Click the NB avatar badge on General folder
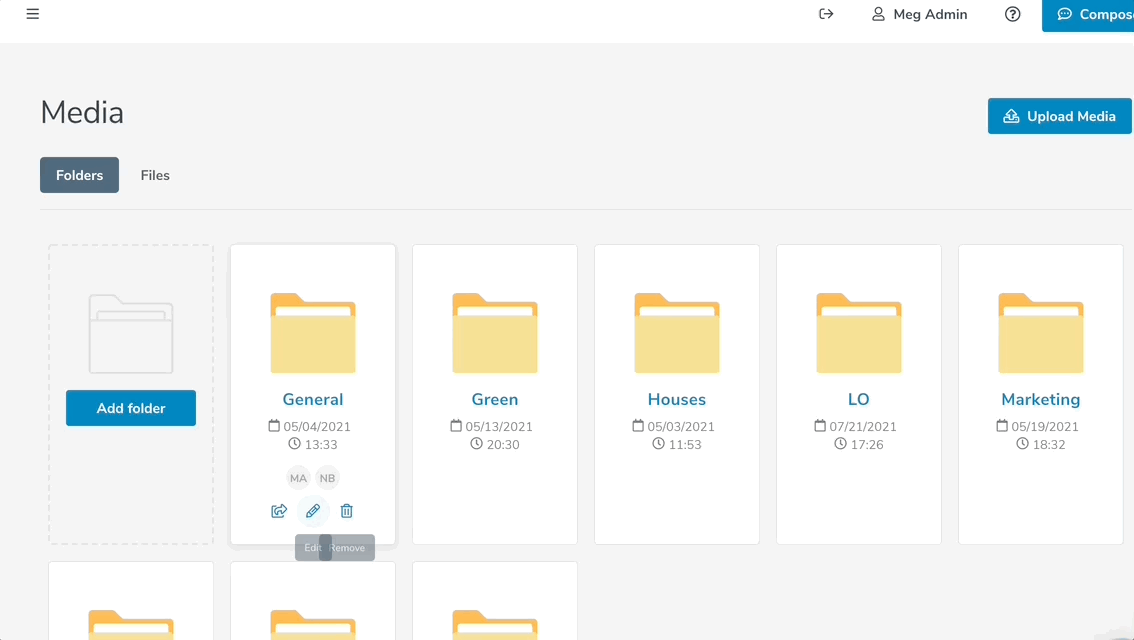The width and height of the screenshot is (1134, 640). click(327, 478)
